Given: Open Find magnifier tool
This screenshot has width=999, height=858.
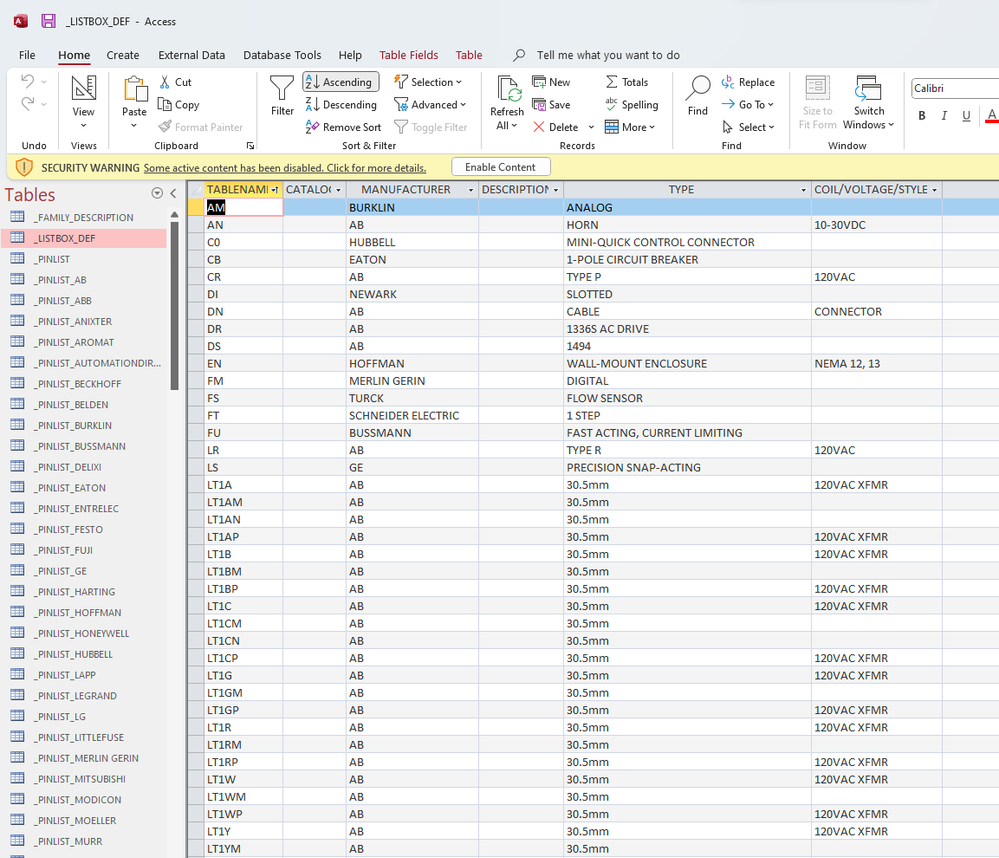Looking at the screenshot, I should (x=698, y=89).
